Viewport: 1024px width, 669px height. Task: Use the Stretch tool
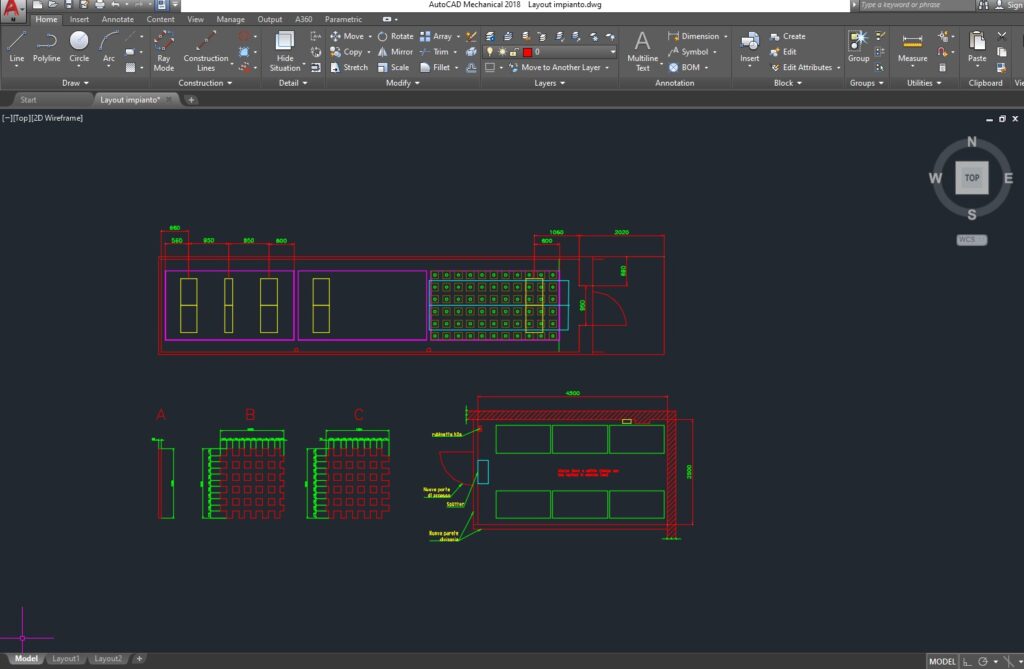tap(349, 67)
